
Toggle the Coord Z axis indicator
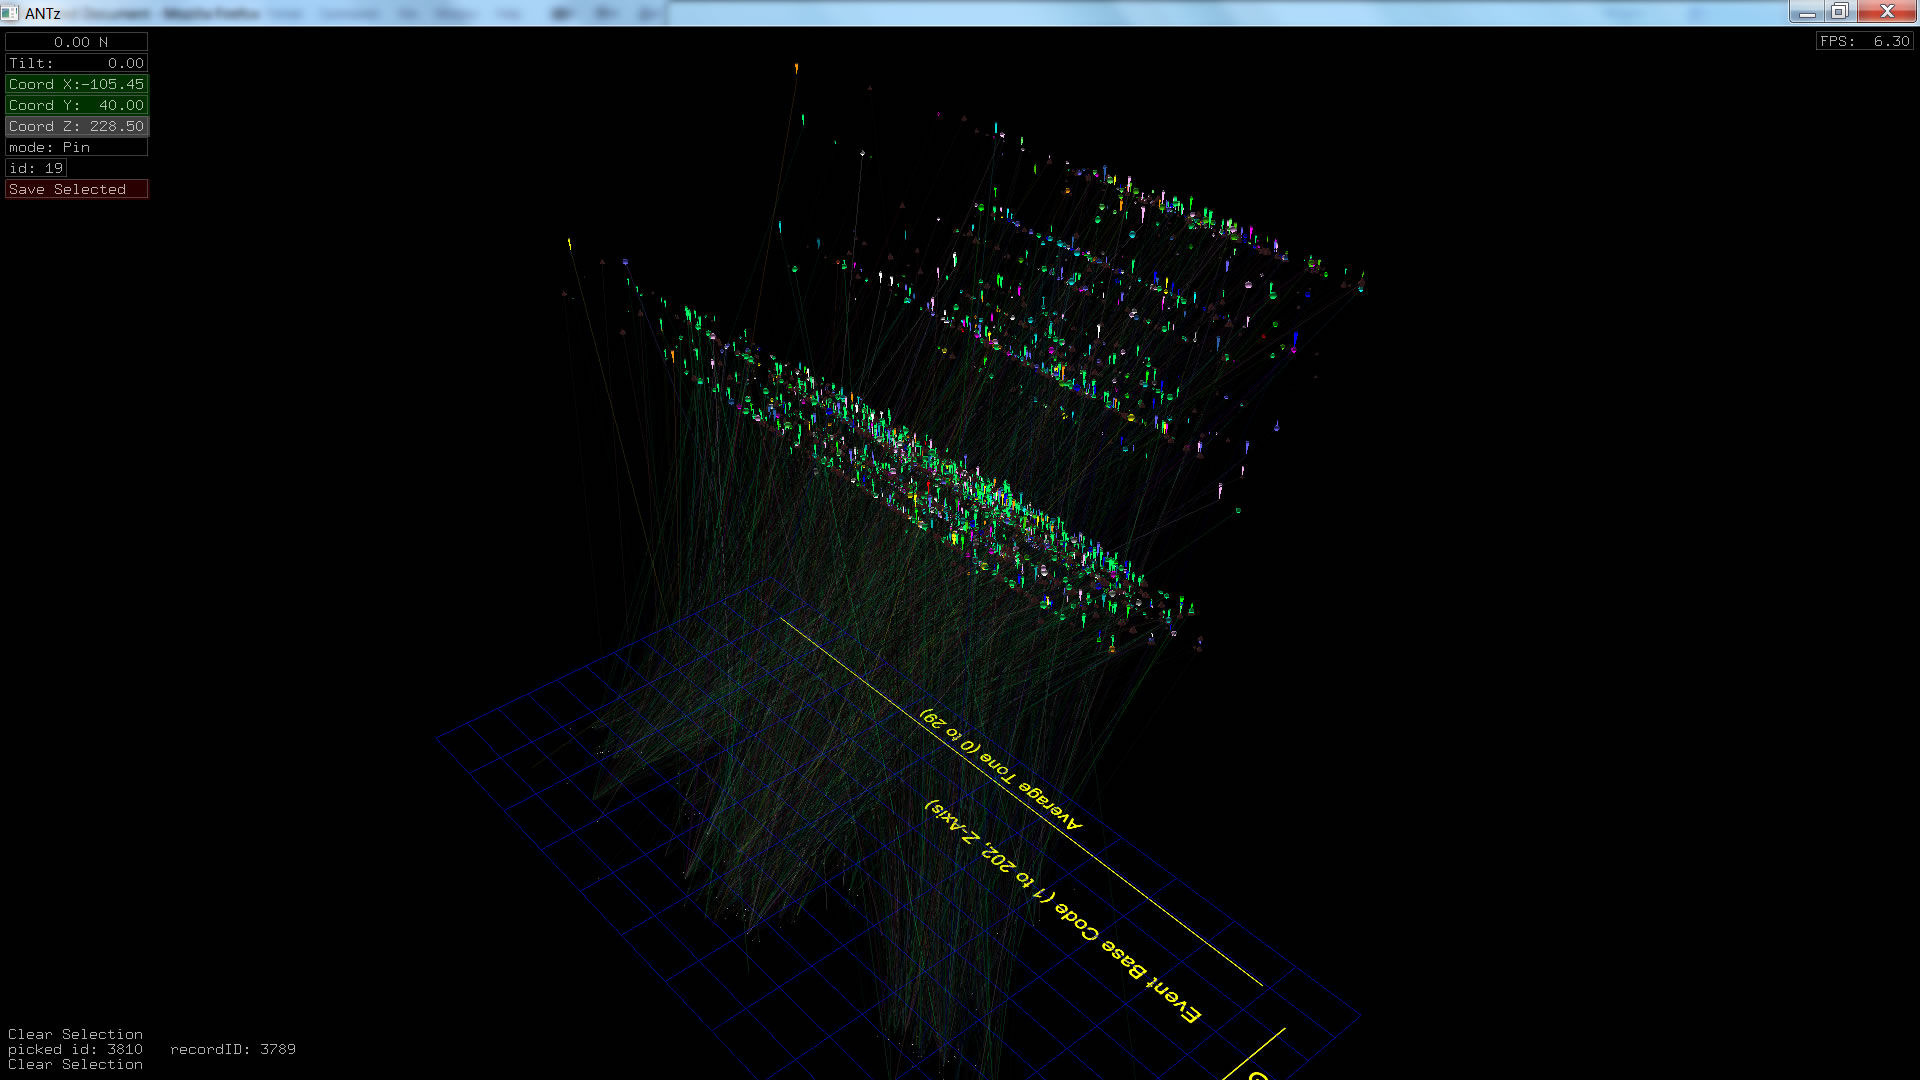(x=77, y=126)
